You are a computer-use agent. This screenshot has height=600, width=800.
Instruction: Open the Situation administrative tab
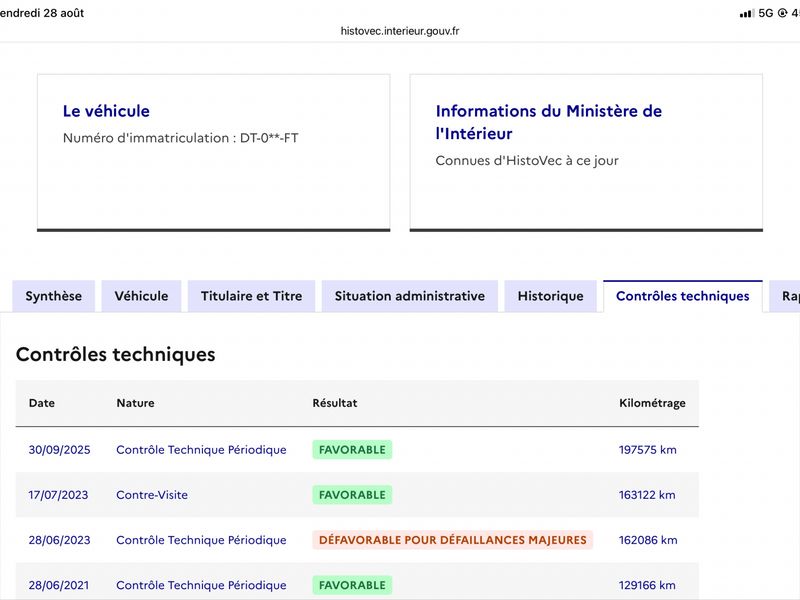coord(410,296)
